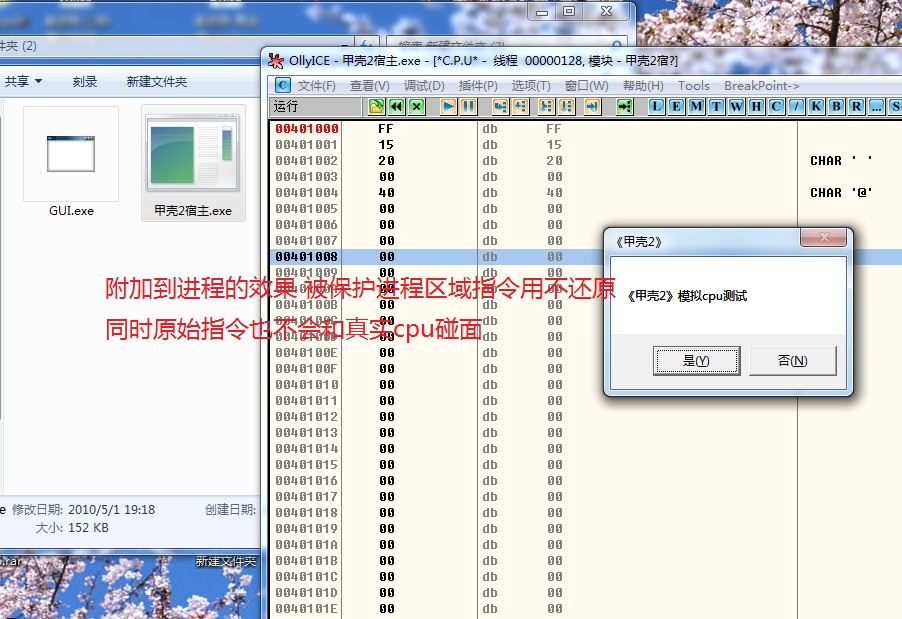Click 刻录 in Explorer toolbar

(x=85, y=82)
